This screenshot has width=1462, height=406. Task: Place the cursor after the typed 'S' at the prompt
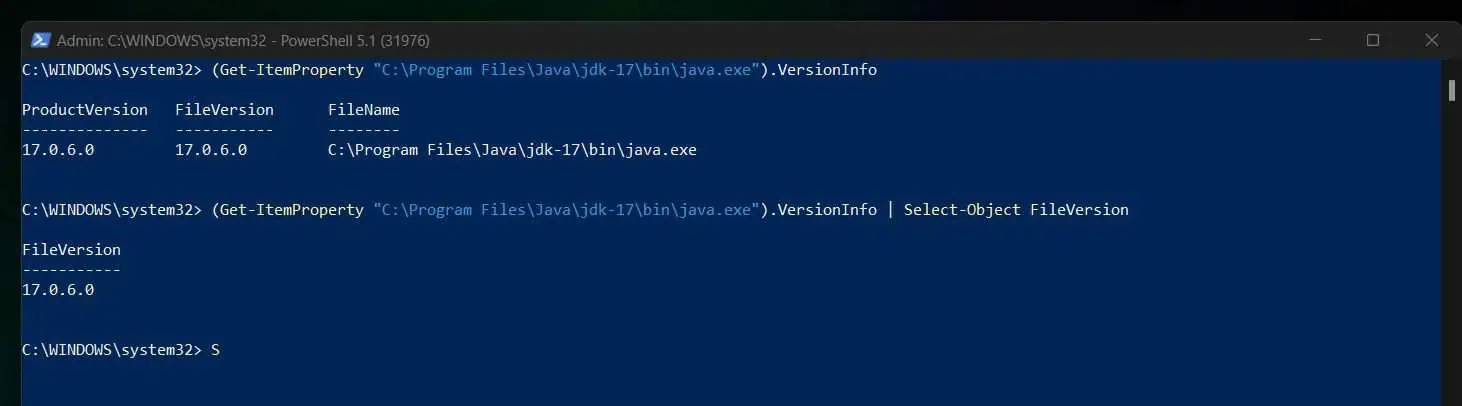(222, 350)
